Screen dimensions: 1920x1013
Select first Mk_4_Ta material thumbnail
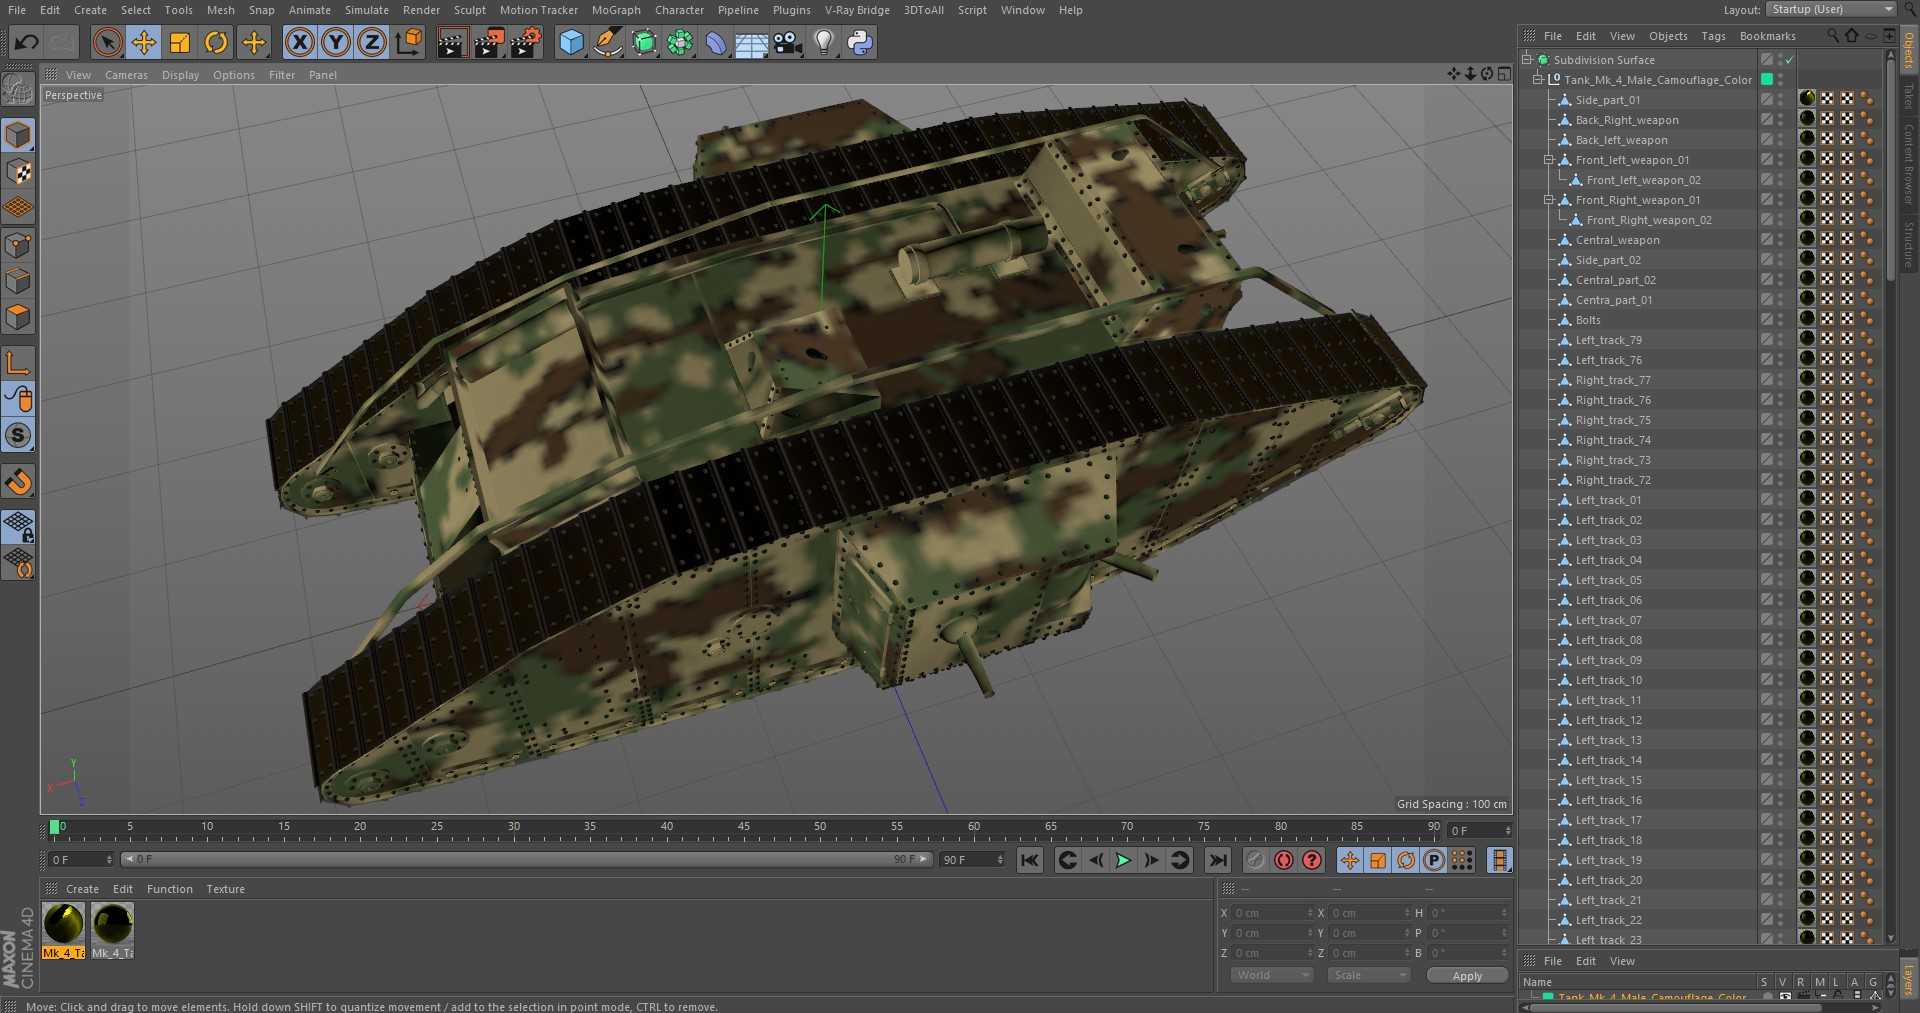[63, 930]
